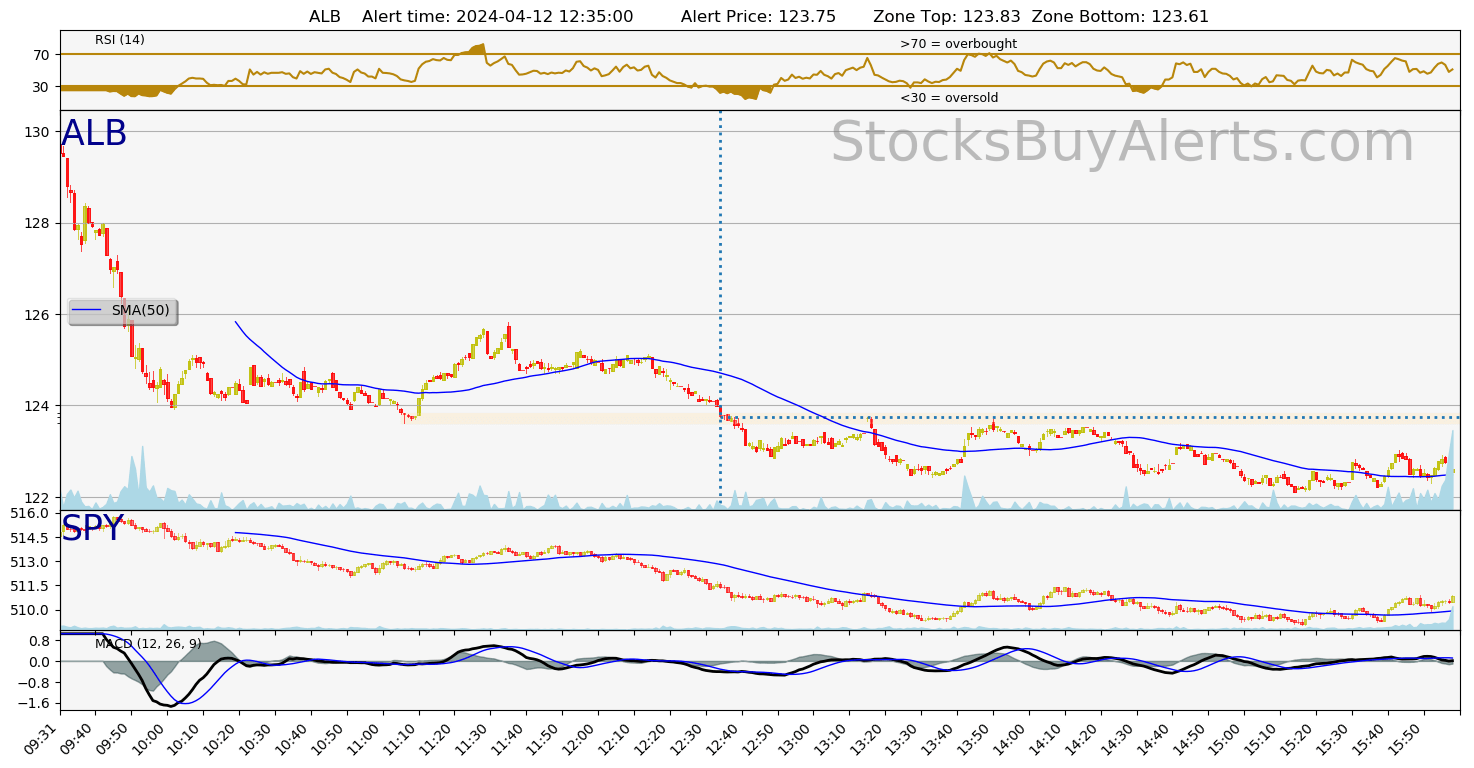The width and height of the screenshot is (1474, 768).
Task: Click the 128 price axis label
Action: tap(38, 223)
